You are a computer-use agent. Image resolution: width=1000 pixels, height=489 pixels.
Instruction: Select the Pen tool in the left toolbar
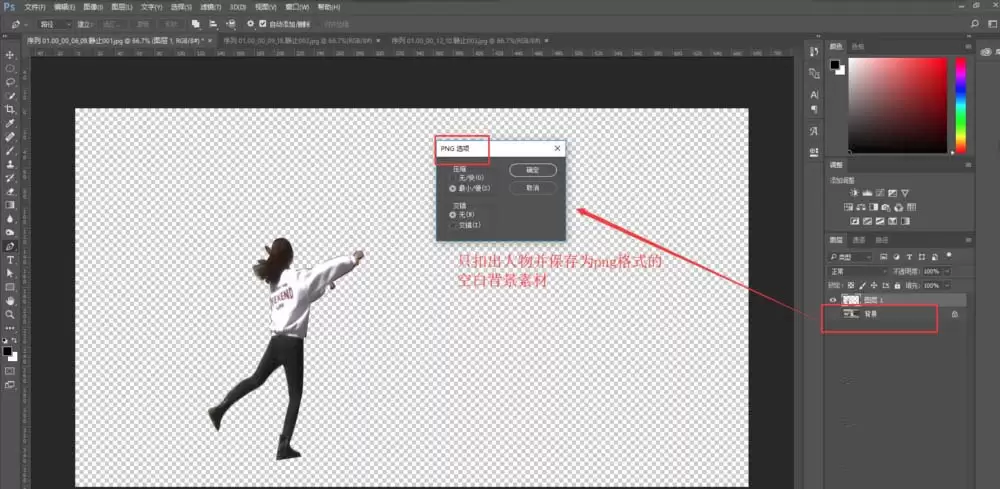[x=10, y=245]
